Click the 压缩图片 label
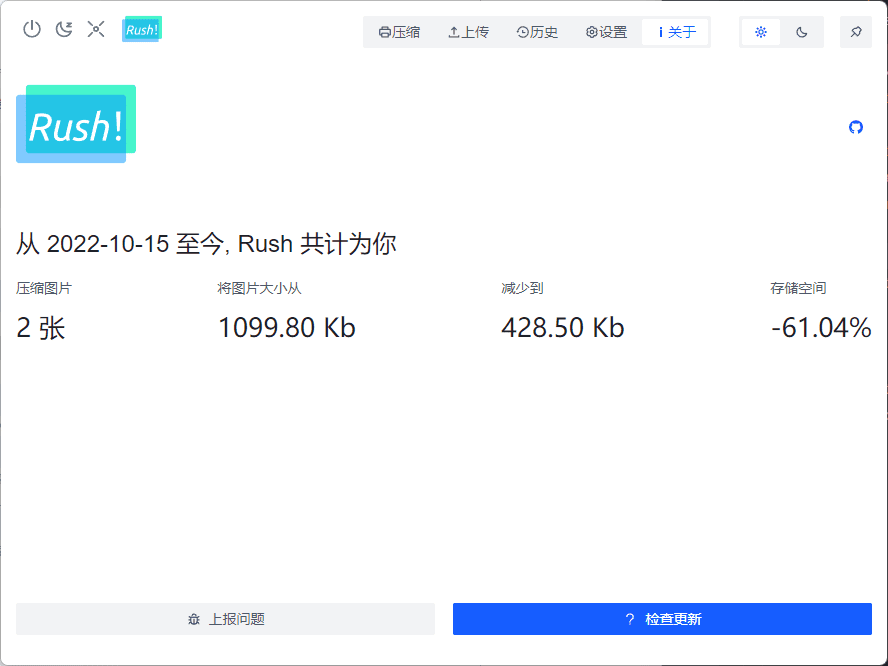Viewport: 888px width, 666px height. click(x=44, y=288)
